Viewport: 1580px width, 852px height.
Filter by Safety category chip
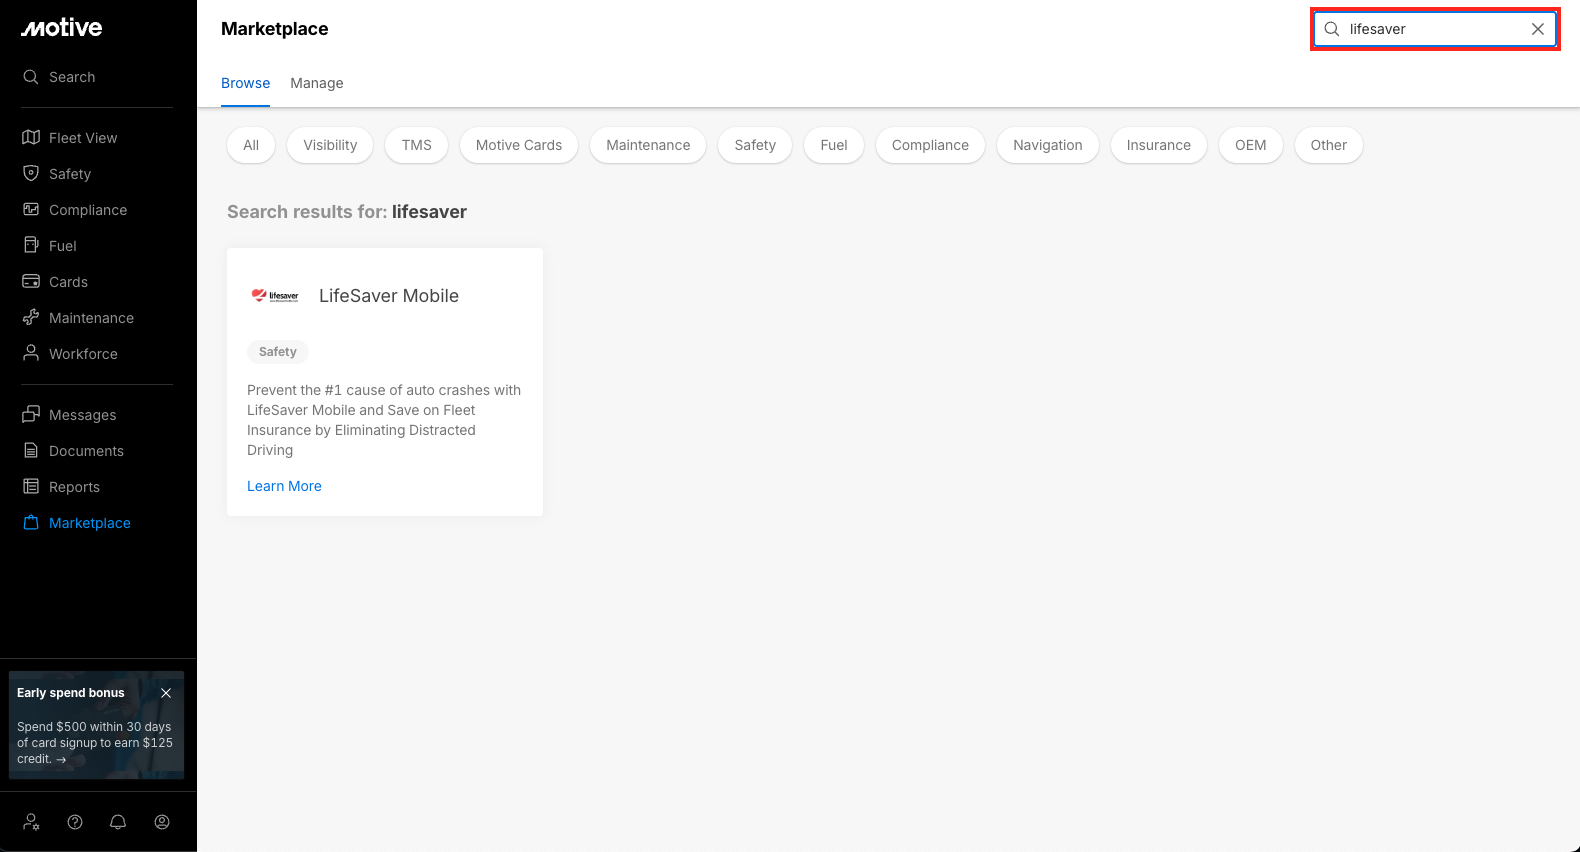coord(755,145)
